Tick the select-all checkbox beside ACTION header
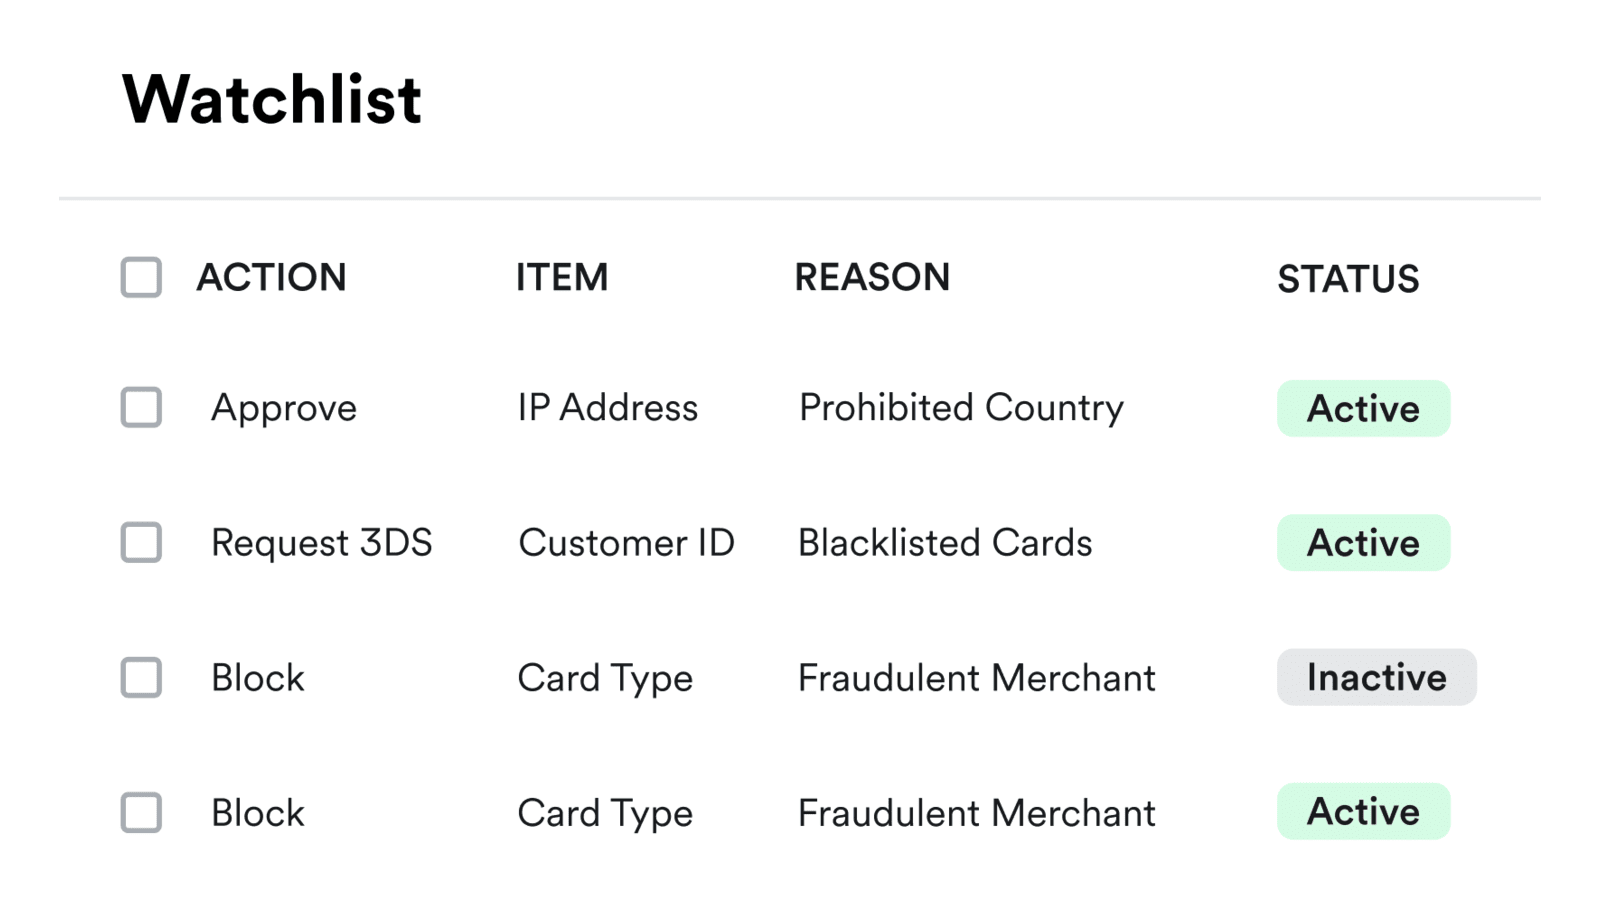Viewport: 1600px width, 900px height. pos(141,277)
